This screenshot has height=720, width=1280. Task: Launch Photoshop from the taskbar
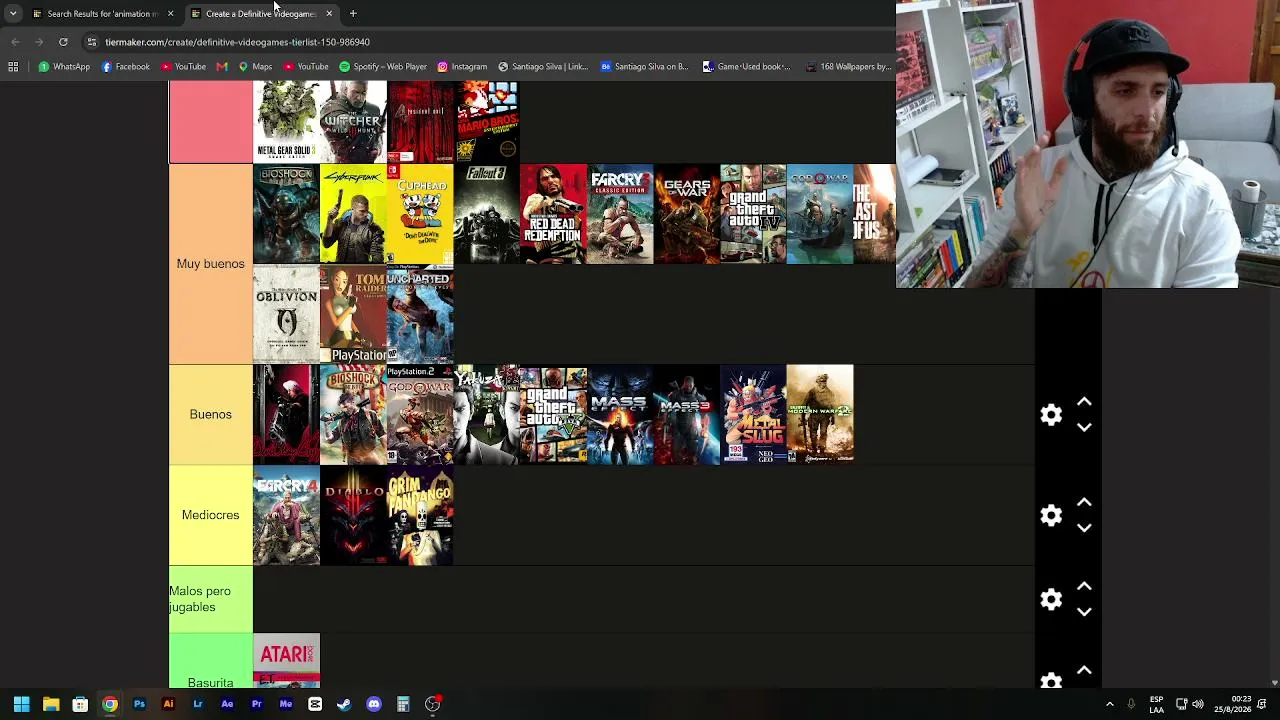(139, 704)
